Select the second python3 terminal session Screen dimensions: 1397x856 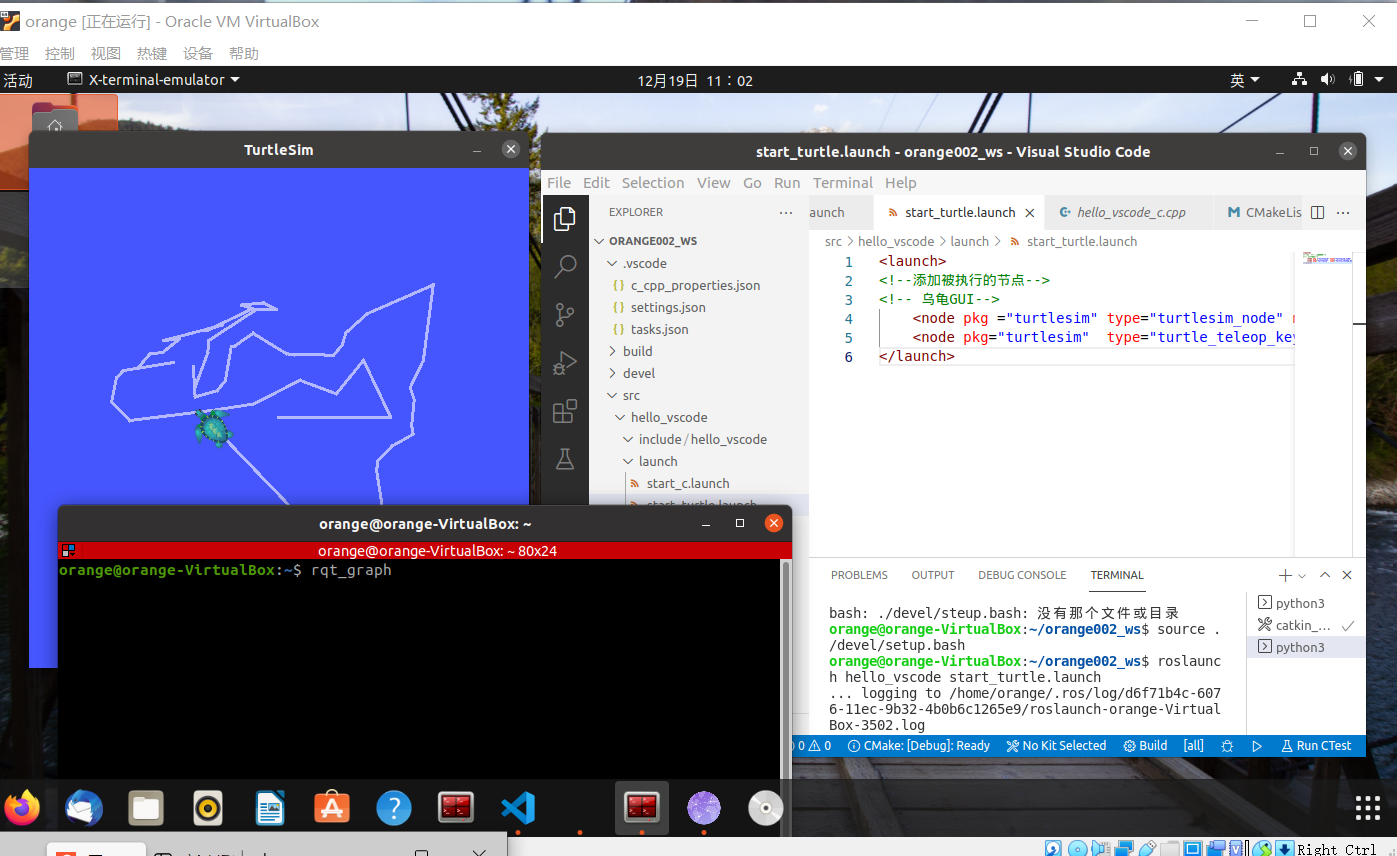coord(1300,647)
